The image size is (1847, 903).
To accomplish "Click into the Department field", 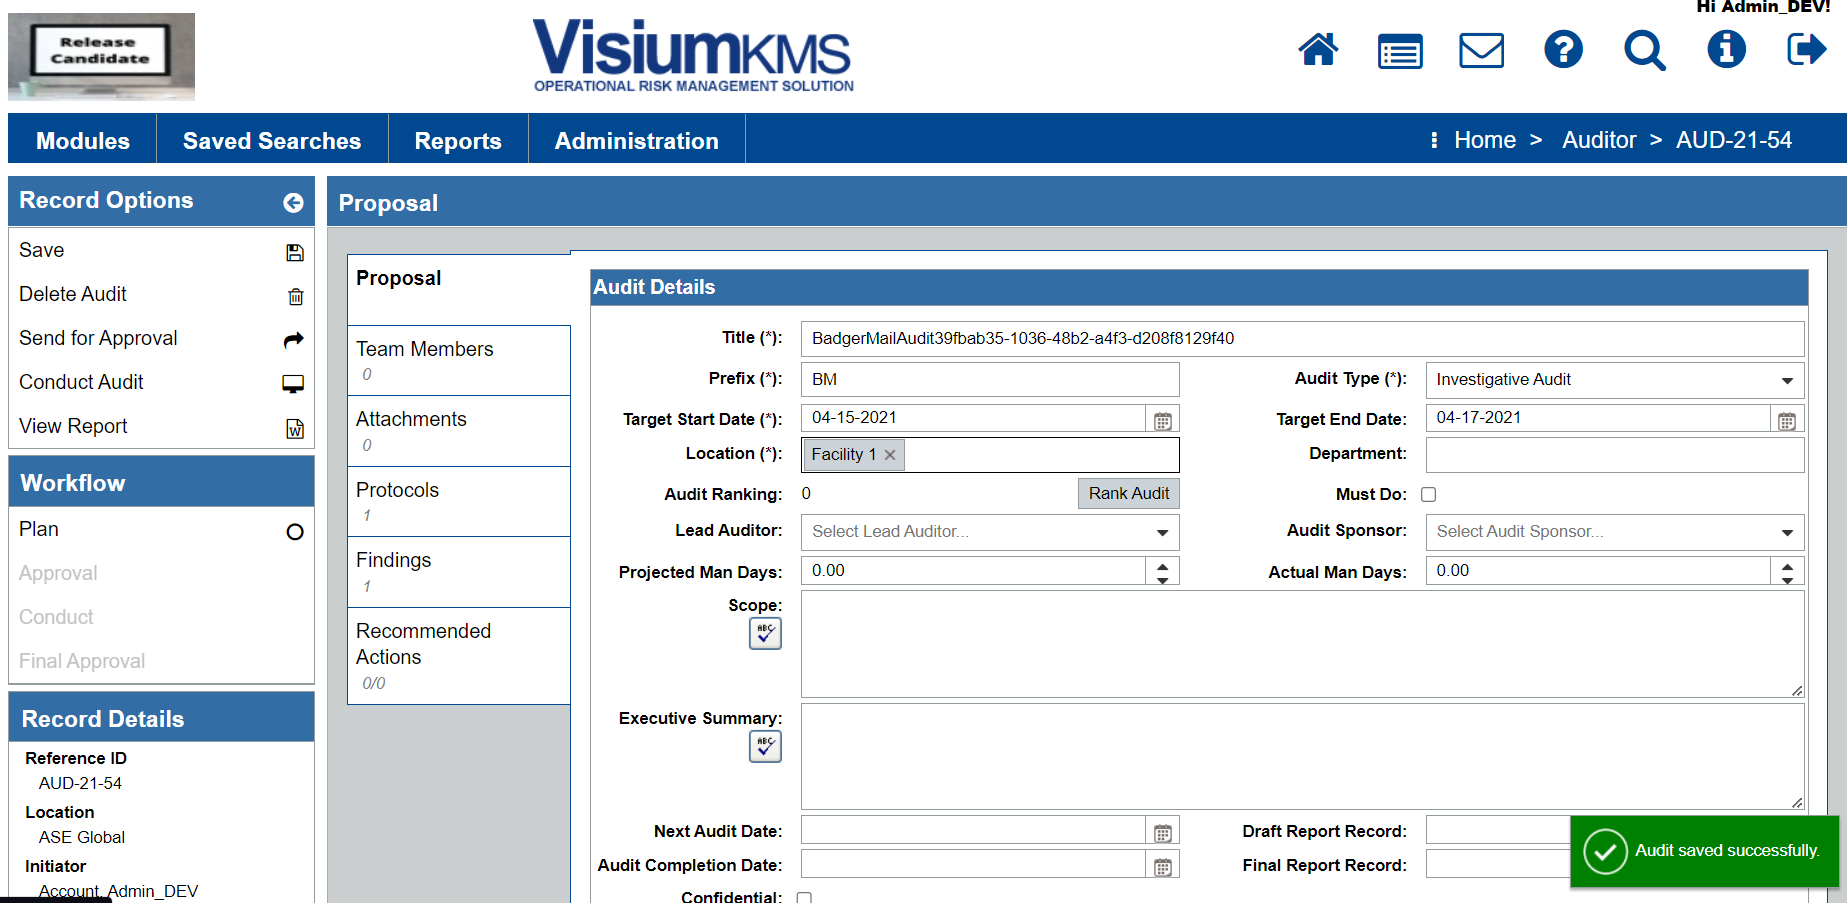I will click(1615, 455).
